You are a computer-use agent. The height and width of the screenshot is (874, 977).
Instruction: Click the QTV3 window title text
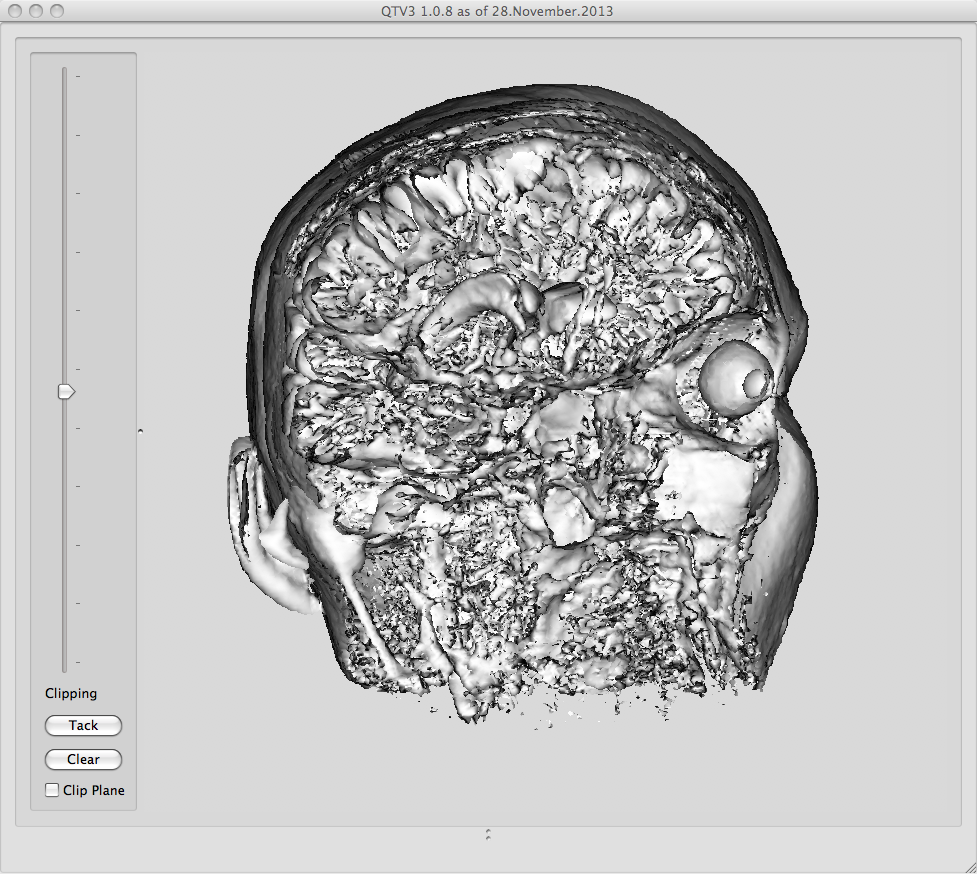click(x=488, y=11)
